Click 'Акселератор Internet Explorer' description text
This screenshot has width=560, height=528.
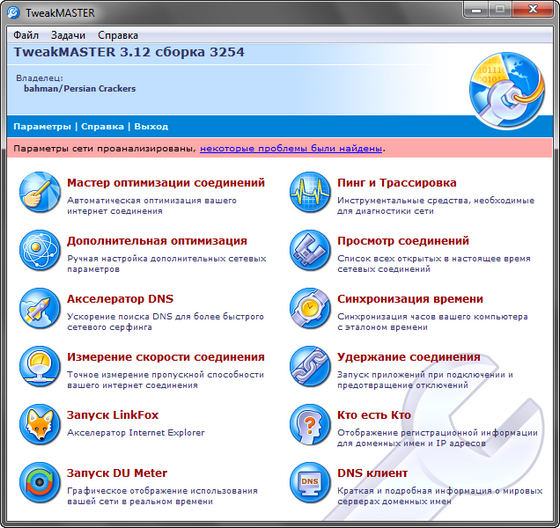pyautogui.click(x=136, y=433)
